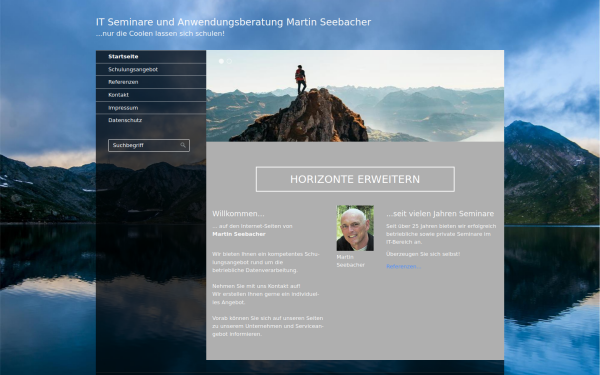Click the Willkommen... heading

coord(238,214)
